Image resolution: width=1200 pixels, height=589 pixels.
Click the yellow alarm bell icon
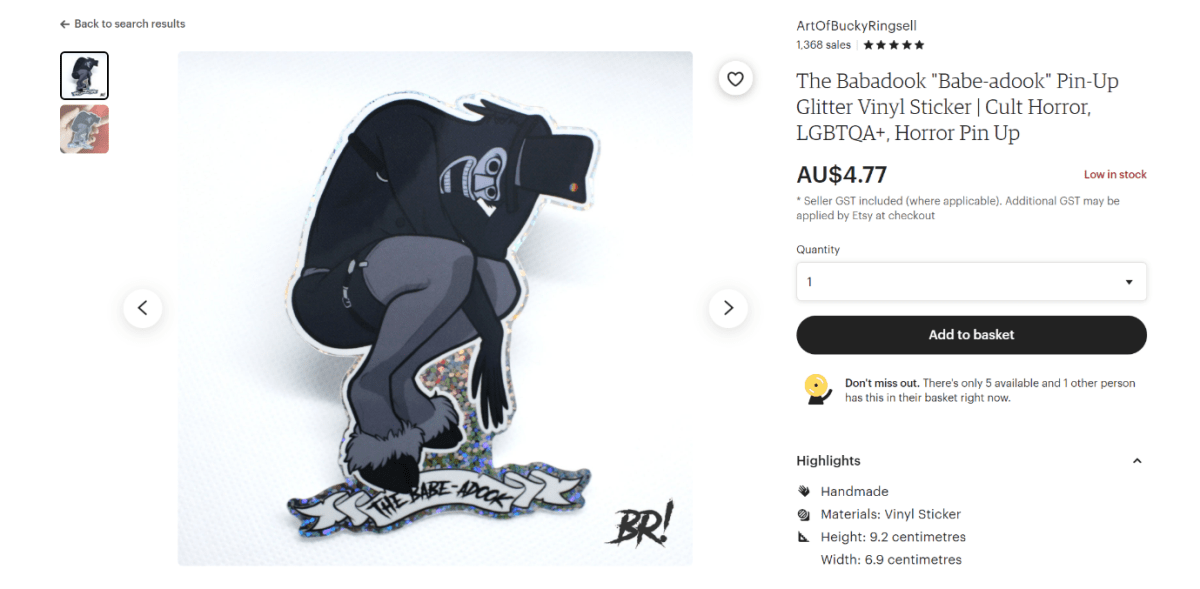(817, 388)
